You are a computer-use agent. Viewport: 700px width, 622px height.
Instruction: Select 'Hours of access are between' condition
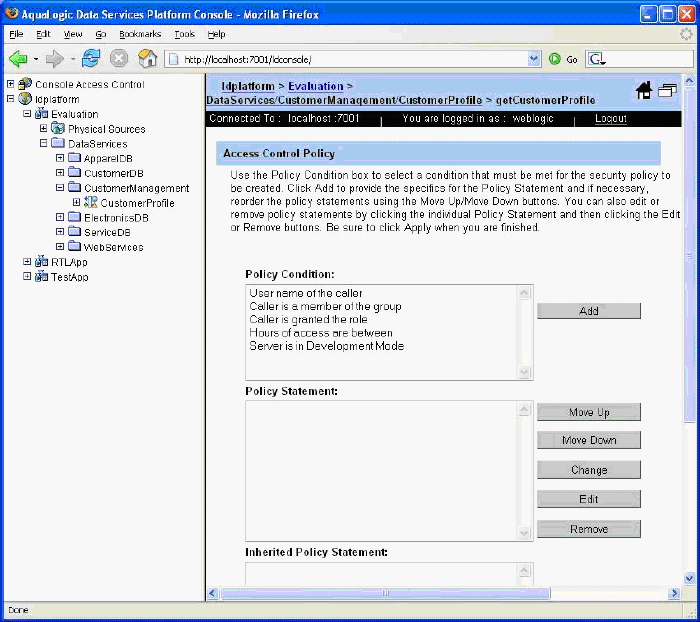click(321, 333)
